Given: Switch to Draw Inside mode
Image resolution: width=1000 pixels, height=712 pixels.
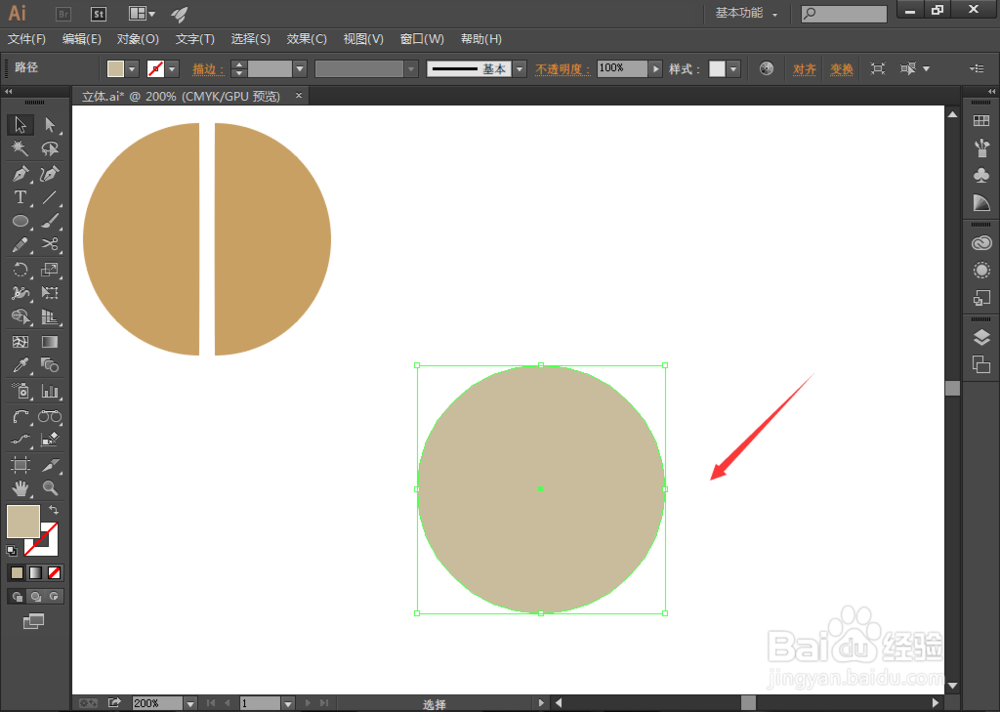Looking at the screenshot, I should [54, 597].
